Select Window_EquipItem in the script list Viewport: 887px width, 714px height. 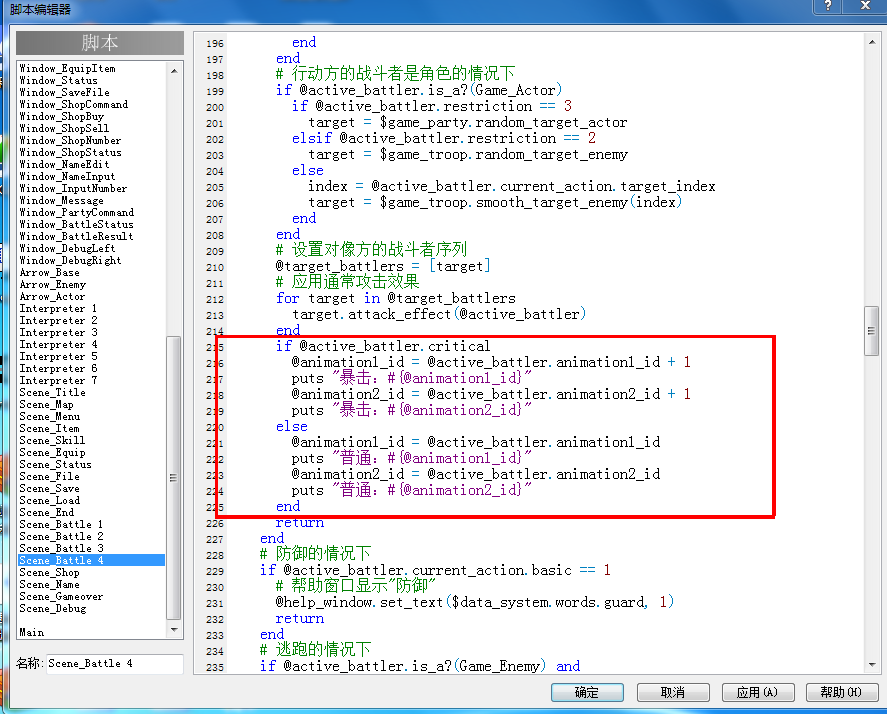[67, 68]
